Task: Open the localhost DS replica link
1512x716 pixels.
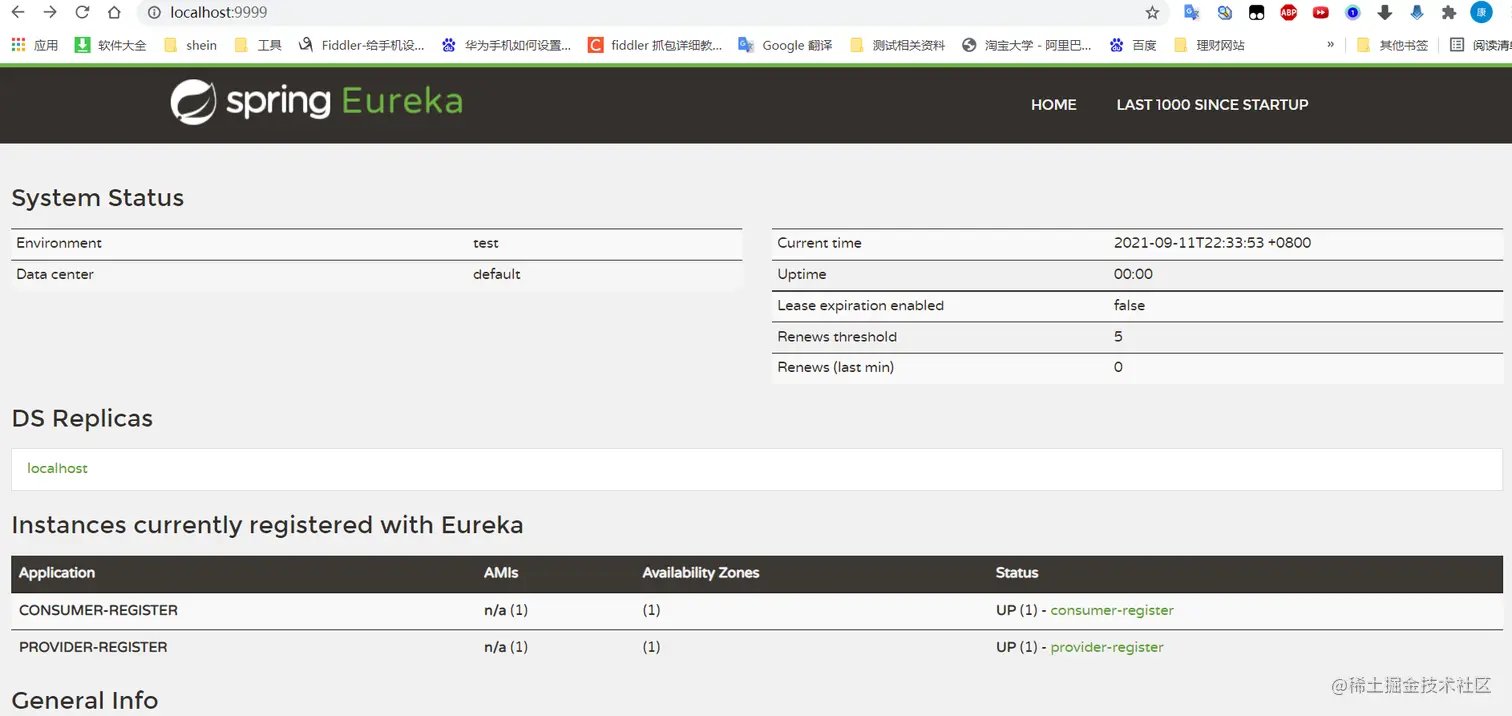Action: tap(57, 468)
